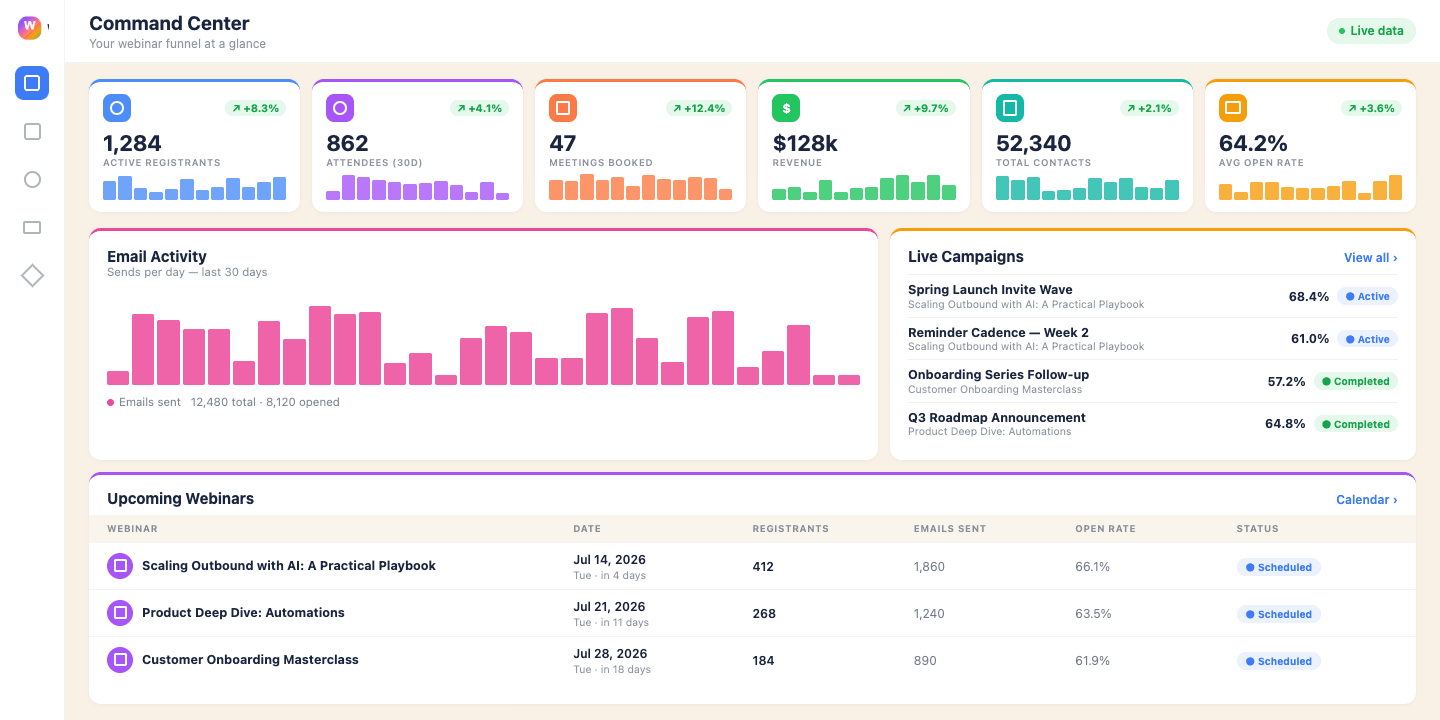Click the Scheduled status for Jul 28 webinar
Viewport: 1440px width, 720px height.
tap(1279, 661)
